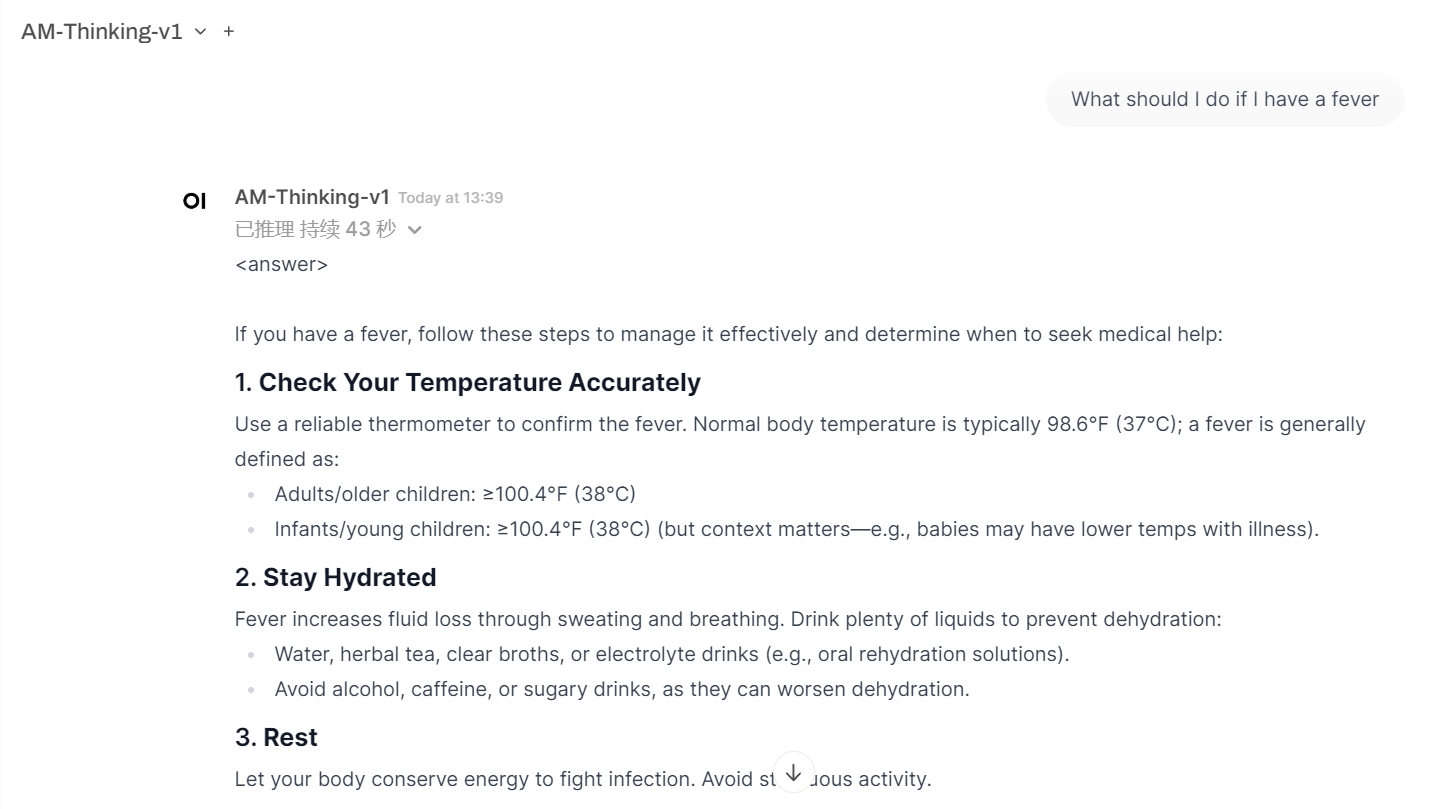
Task: Click the AM-Thinking-v1 name in the response header
Action: click(312, 197)
